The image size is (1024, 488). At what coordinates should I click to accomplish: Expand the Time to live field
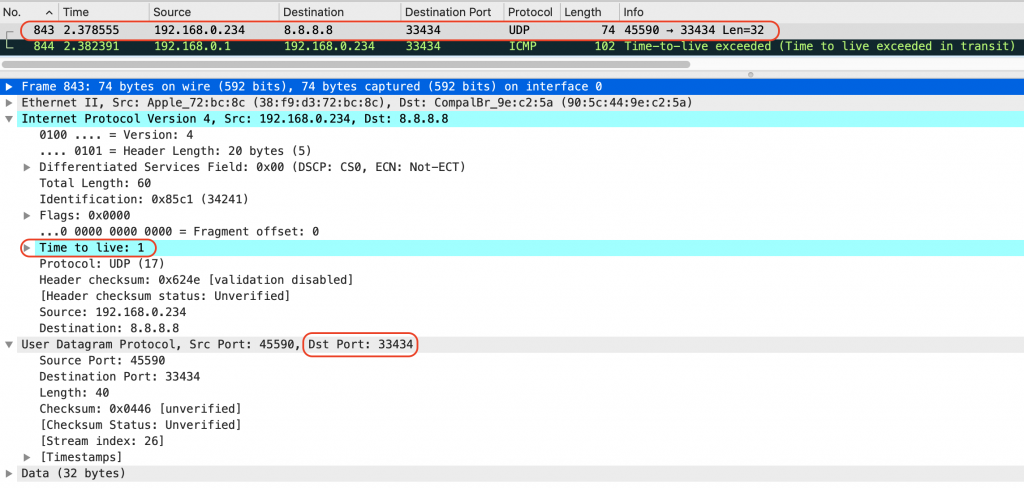[x=28, y=247]
